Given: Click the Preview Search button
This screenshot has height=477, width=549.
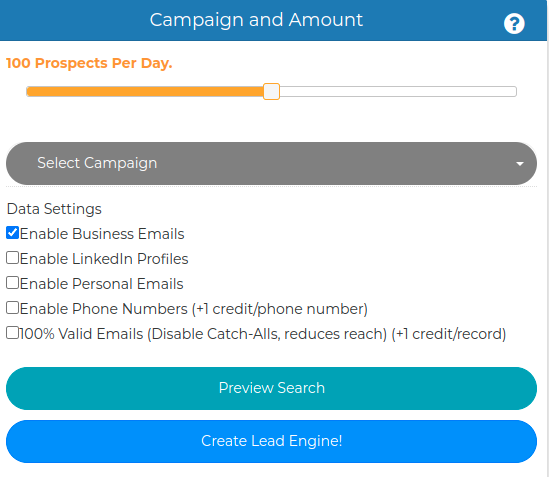Looking at the screenshot, I should 271,388.
